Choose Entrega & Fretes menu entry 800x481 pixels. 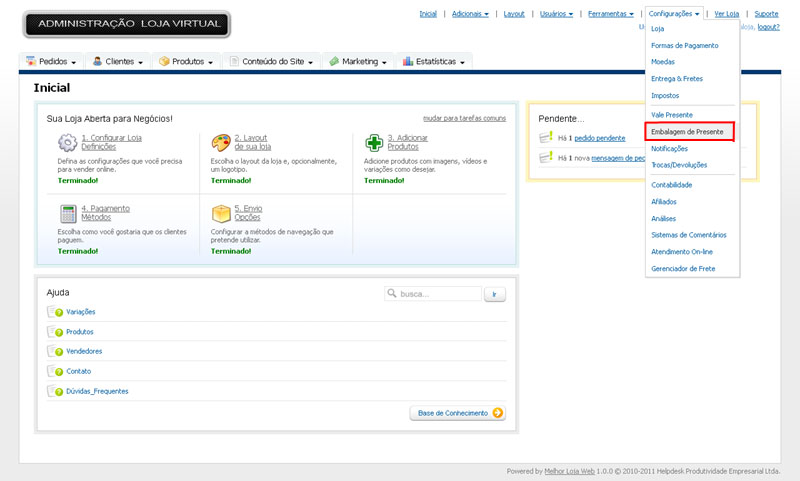[677, 79]
